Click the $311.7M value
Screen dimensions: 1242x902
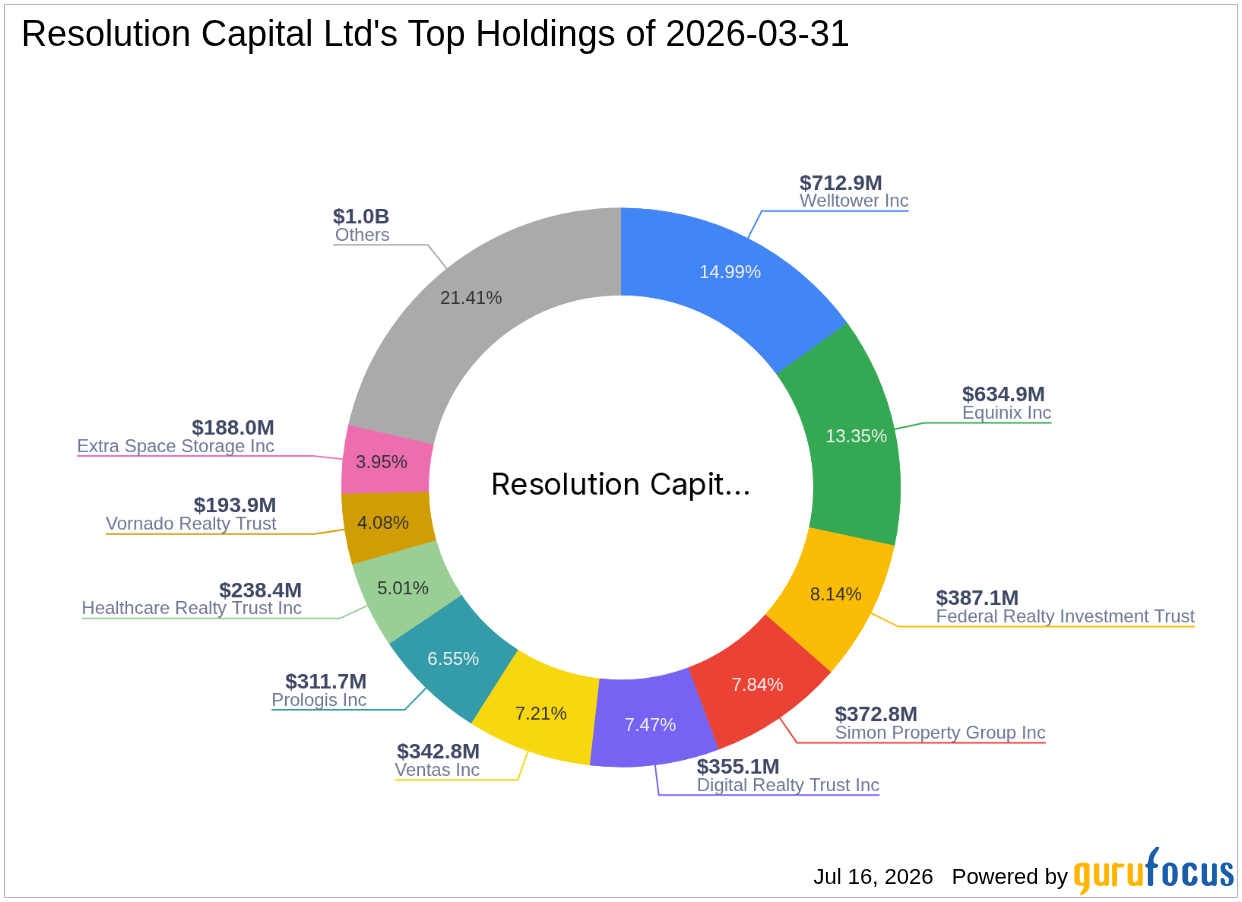pyautogui.click(x=326, y=681)
